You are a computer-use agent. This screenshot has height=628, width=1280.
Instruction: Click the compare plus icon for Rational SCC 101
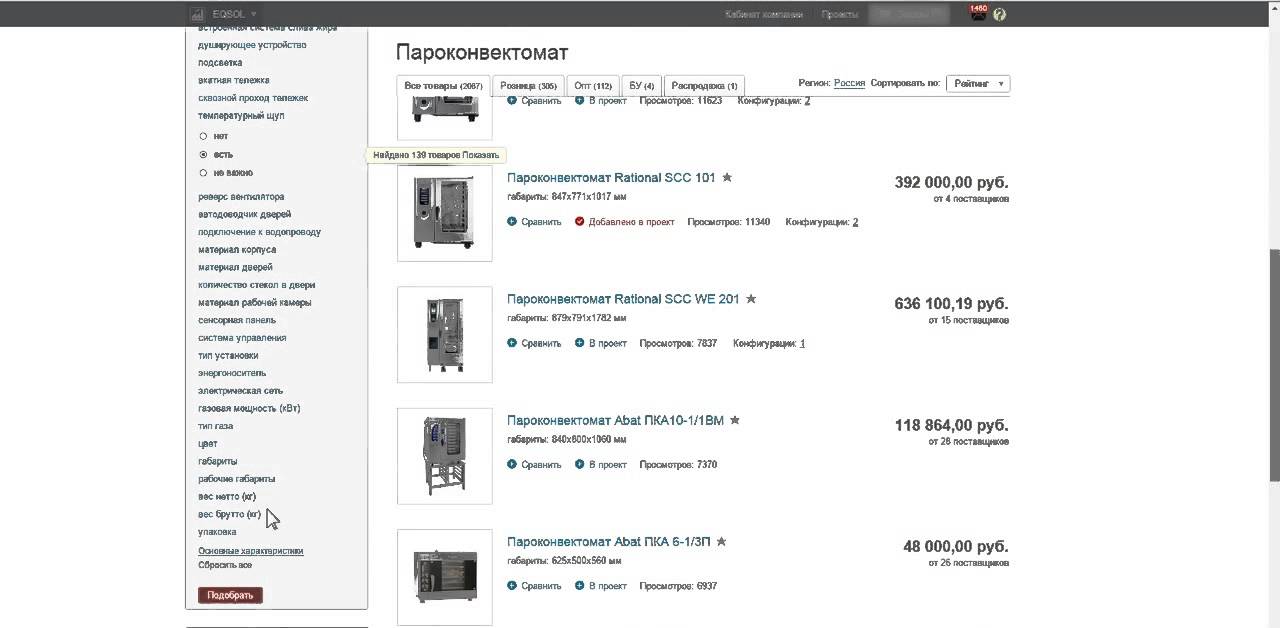pos(512,222)
